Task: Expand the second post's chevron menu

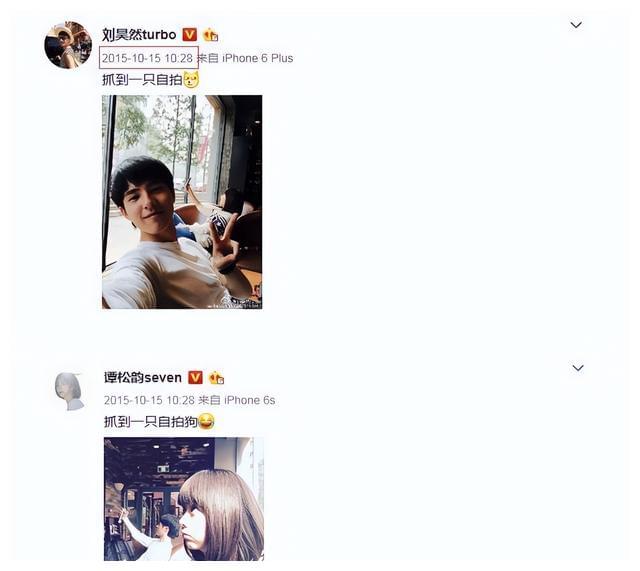Action: pos(577,368)
